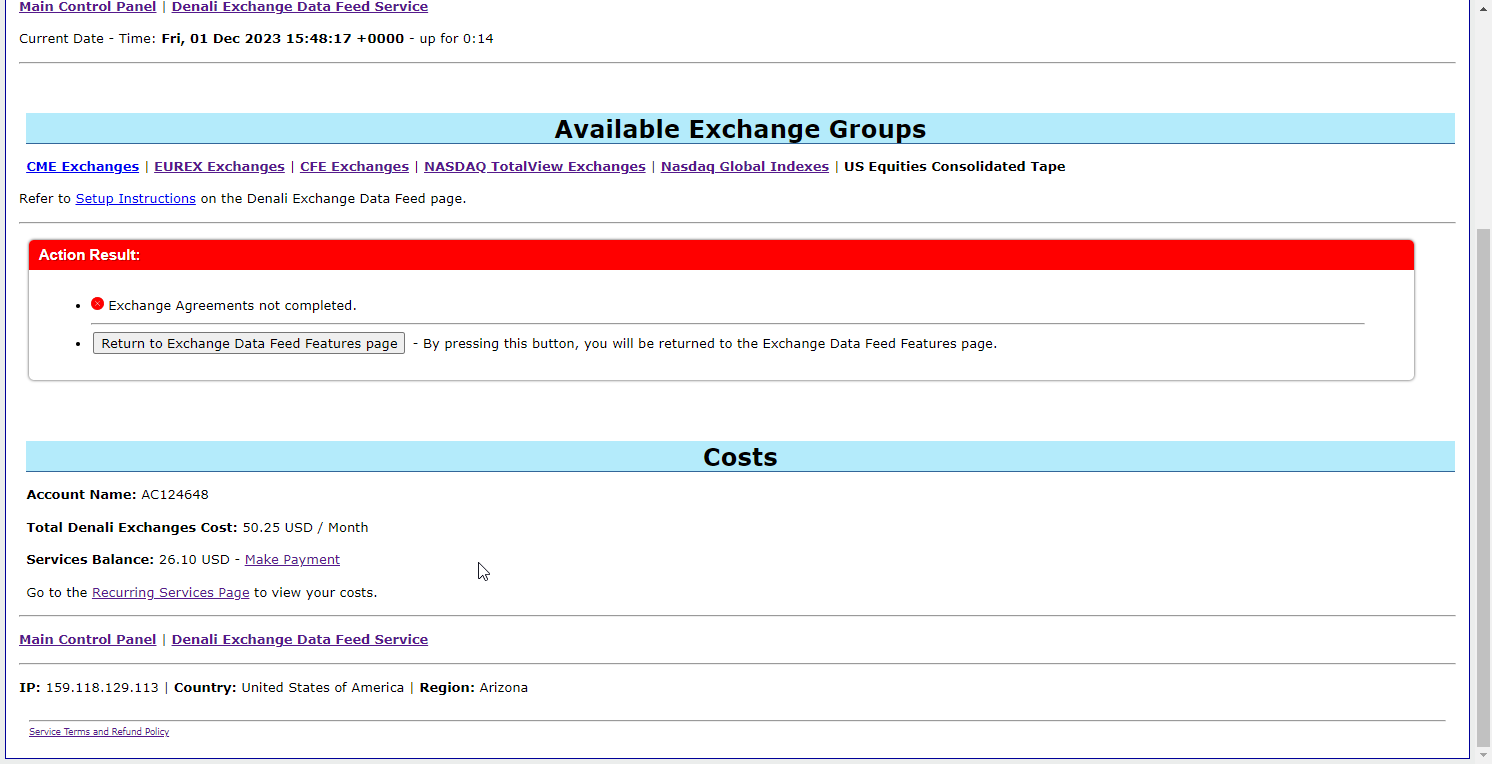Switch to Nasdaq Global Indexes group
The height and width of the screenshot is (764, 1492).
click(x=745, y=167)
